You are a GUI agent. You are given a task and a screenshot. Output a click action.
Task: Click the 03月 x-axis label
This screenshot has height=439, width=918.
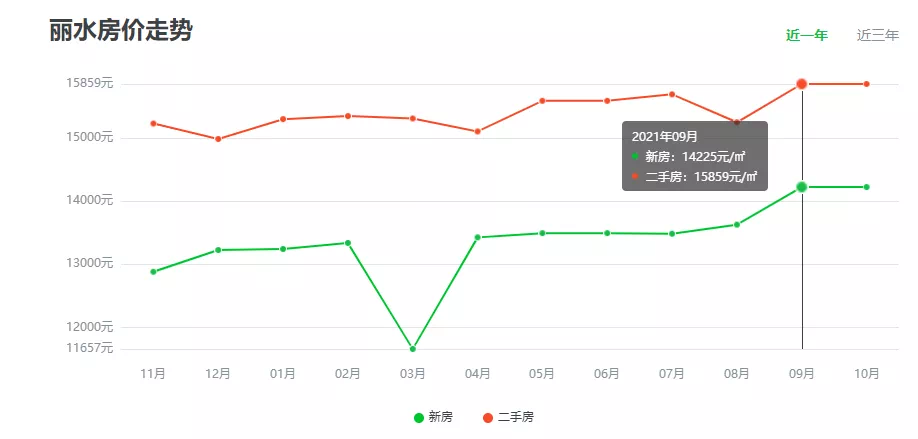tap(412, 374)
